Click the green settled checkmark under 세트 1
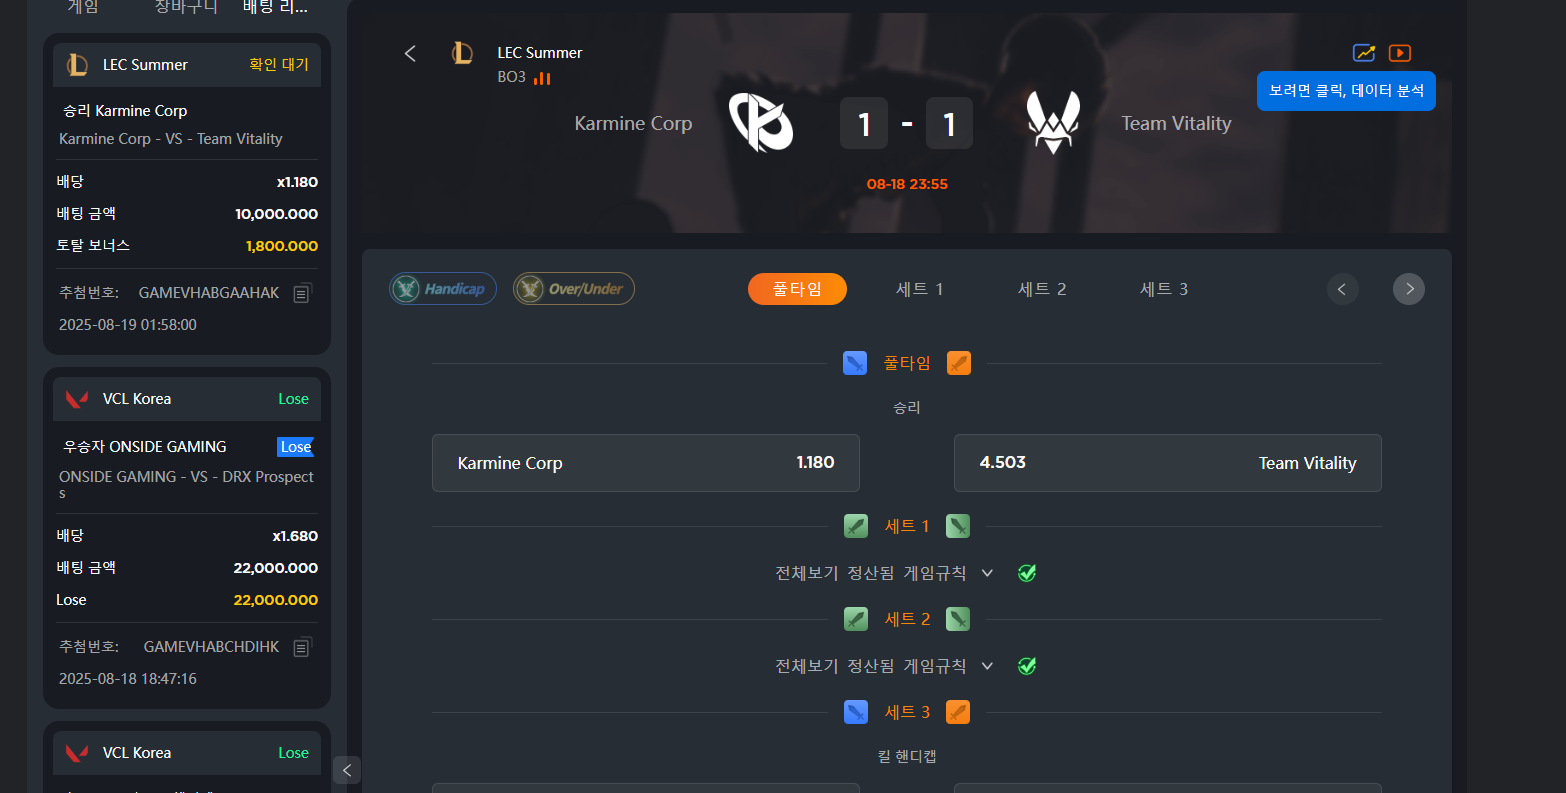Image resolution: width=1566 pixels, height=793 pixels. [1027, 573]
